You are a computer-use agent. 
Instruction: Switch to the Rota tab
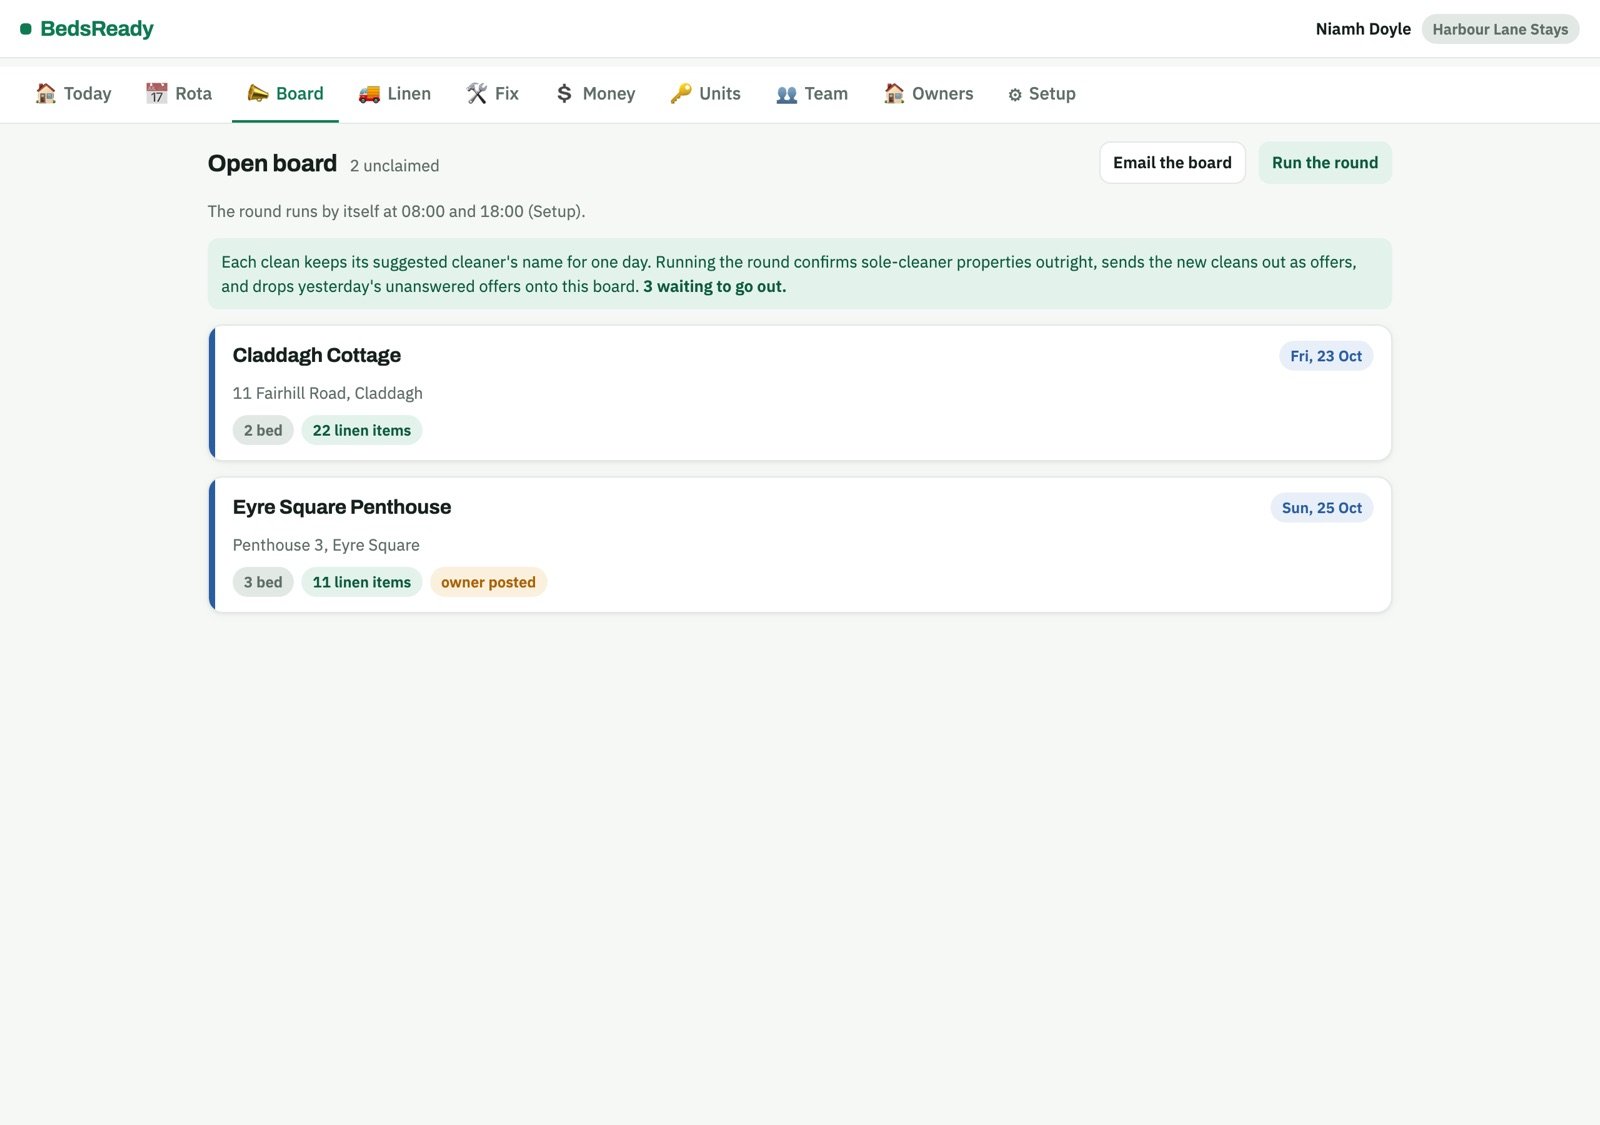tap(179, 94)
